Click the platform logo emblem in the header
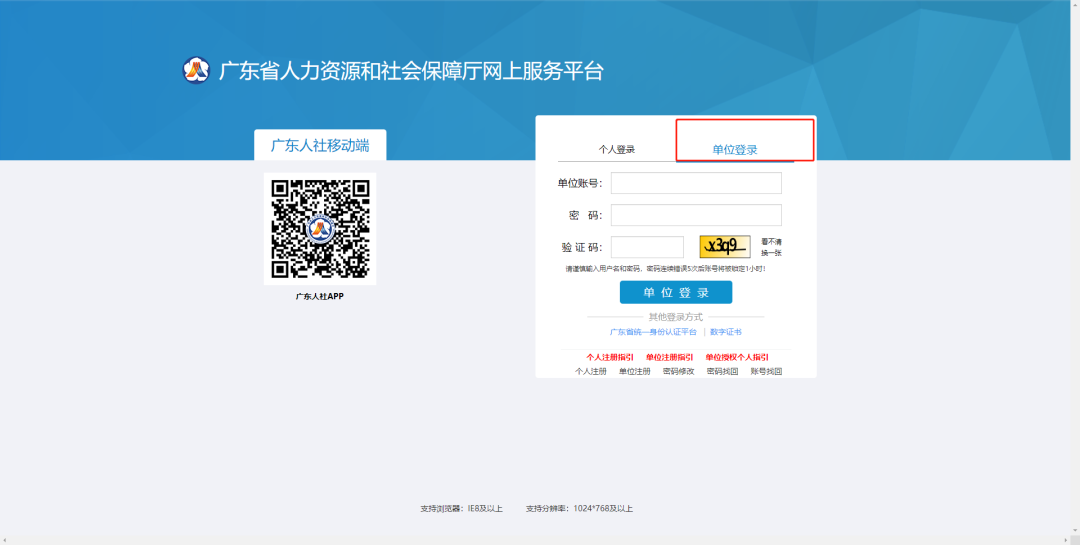Image resolution: width=1080 pixels, height=545 pixels. pyautogui.click(x=196, y=71)
